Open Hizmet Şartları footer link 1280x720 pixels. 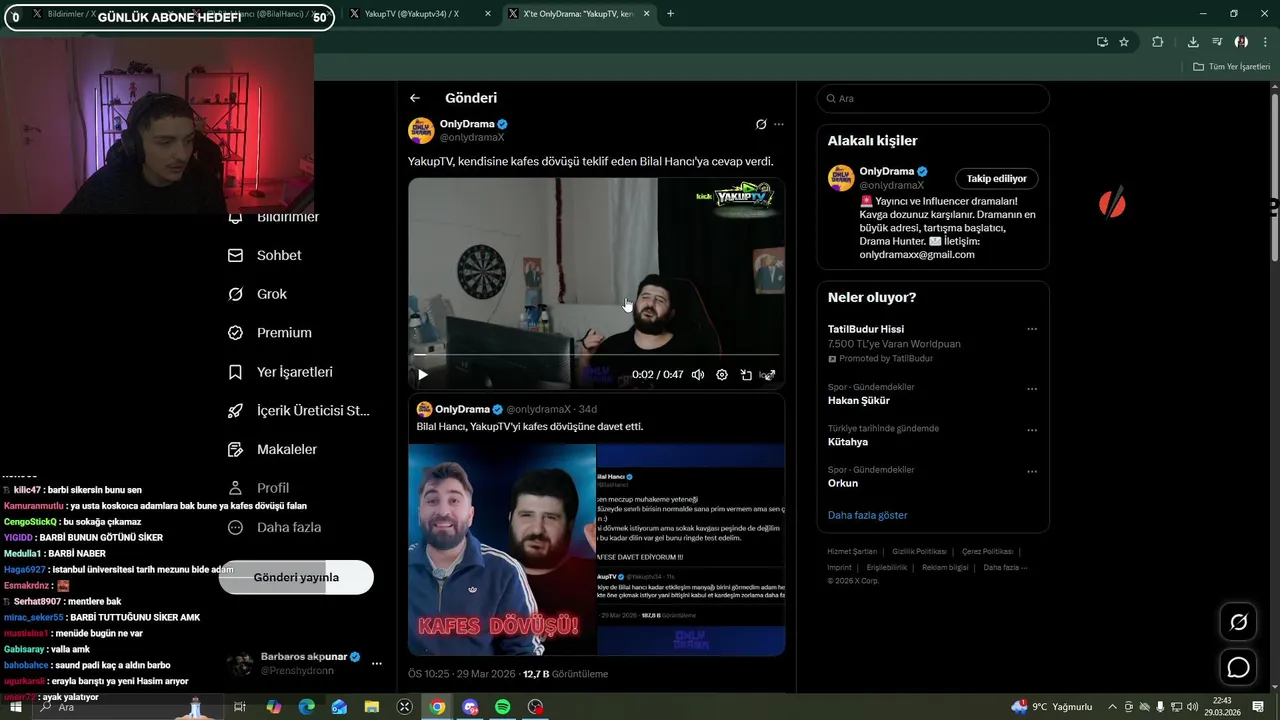coord(852,552)
